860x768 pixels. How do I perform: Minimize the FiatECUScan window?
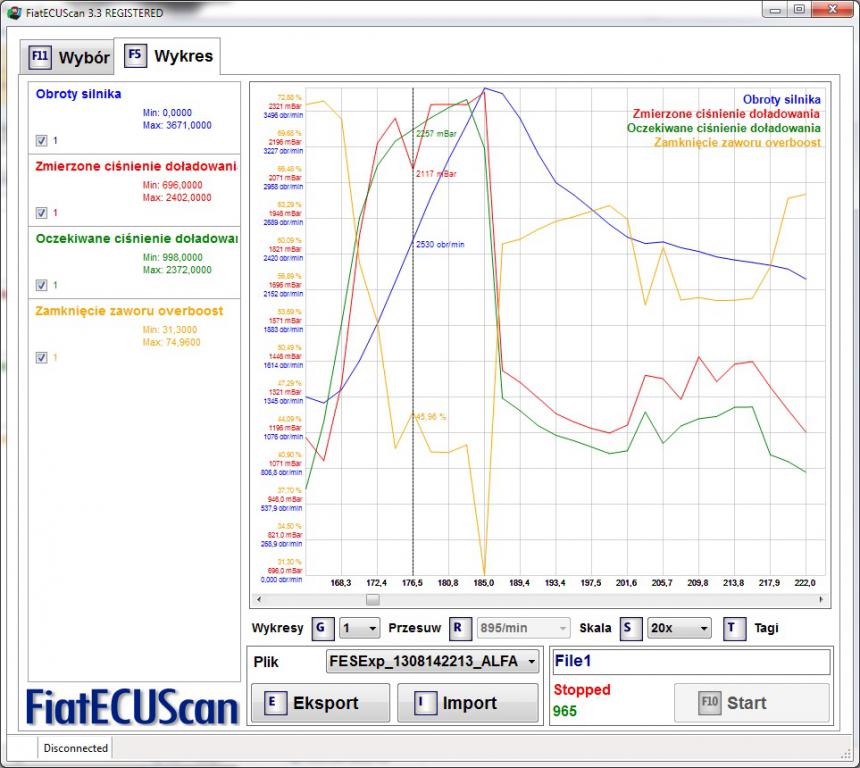click(x=775, y=9)
